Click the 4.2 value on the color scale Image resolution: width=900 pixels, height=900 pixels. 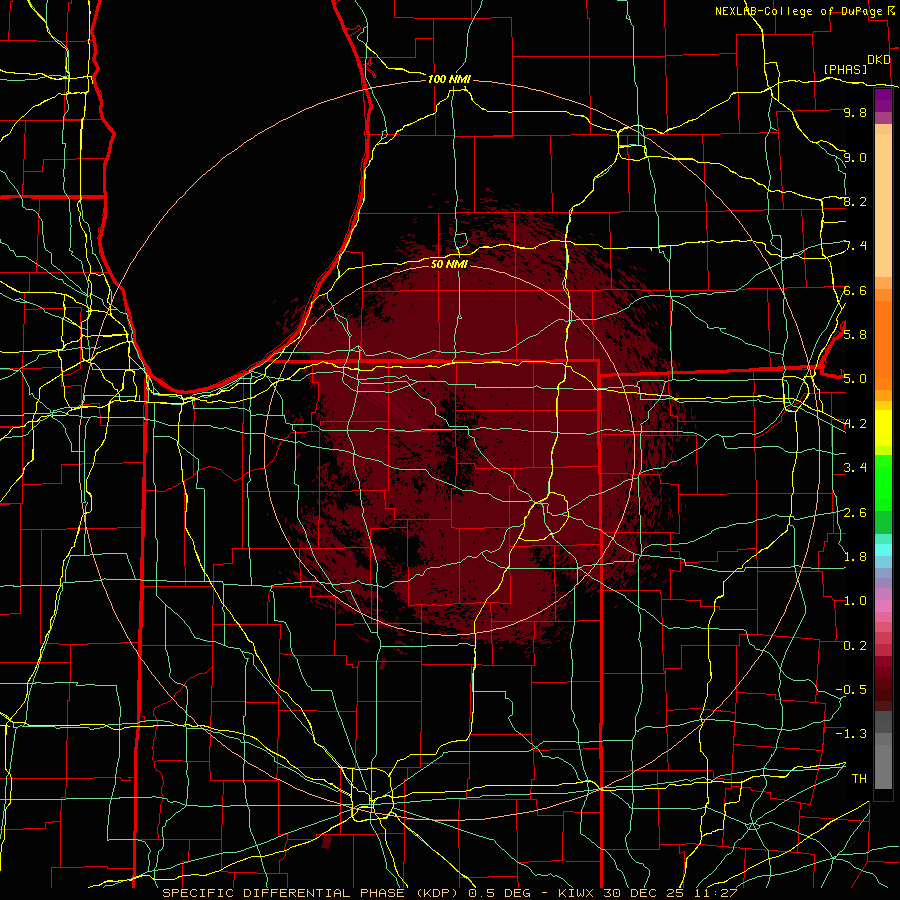click(x=855, y=424)
